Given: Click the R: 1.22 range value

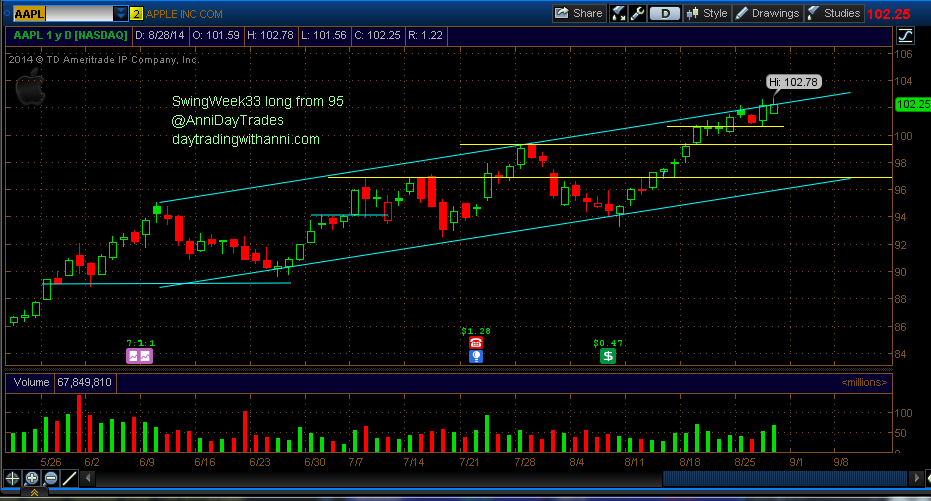Looking at the screenshot, I should click(425, 36).
